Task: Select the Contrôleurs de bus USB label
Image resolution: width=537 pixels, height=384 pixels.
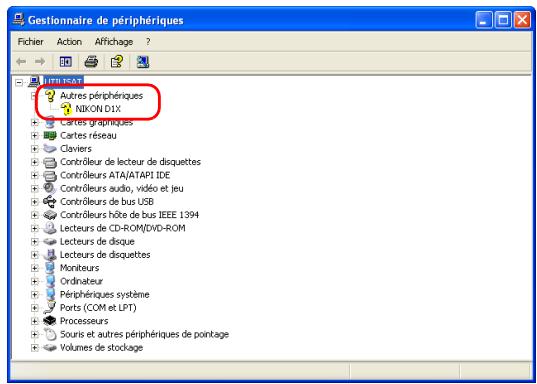Action: (107, 202)
